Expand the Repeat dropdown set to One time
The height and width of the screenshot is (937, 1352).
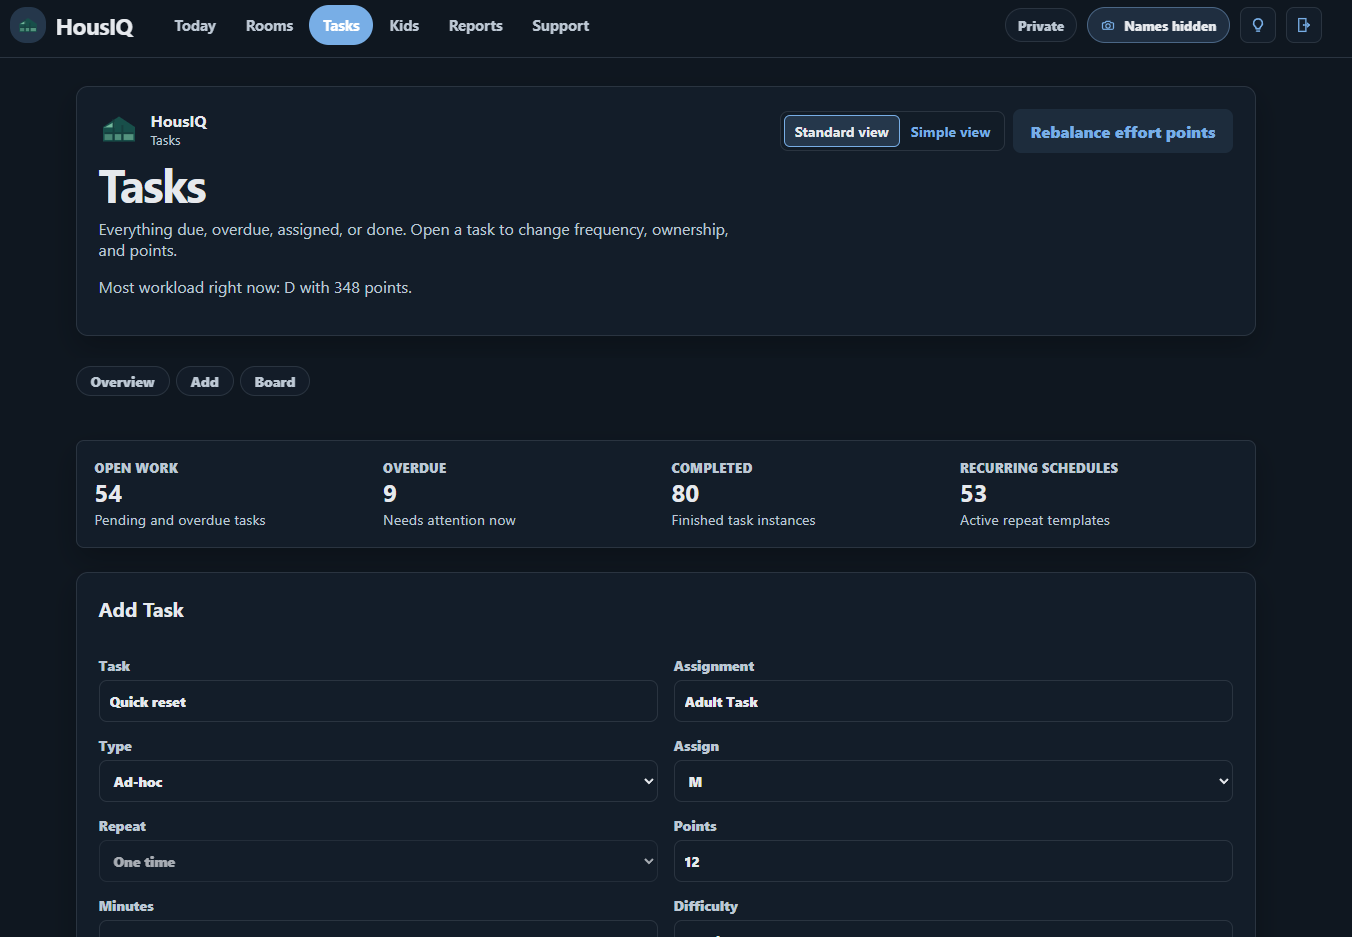378,861
